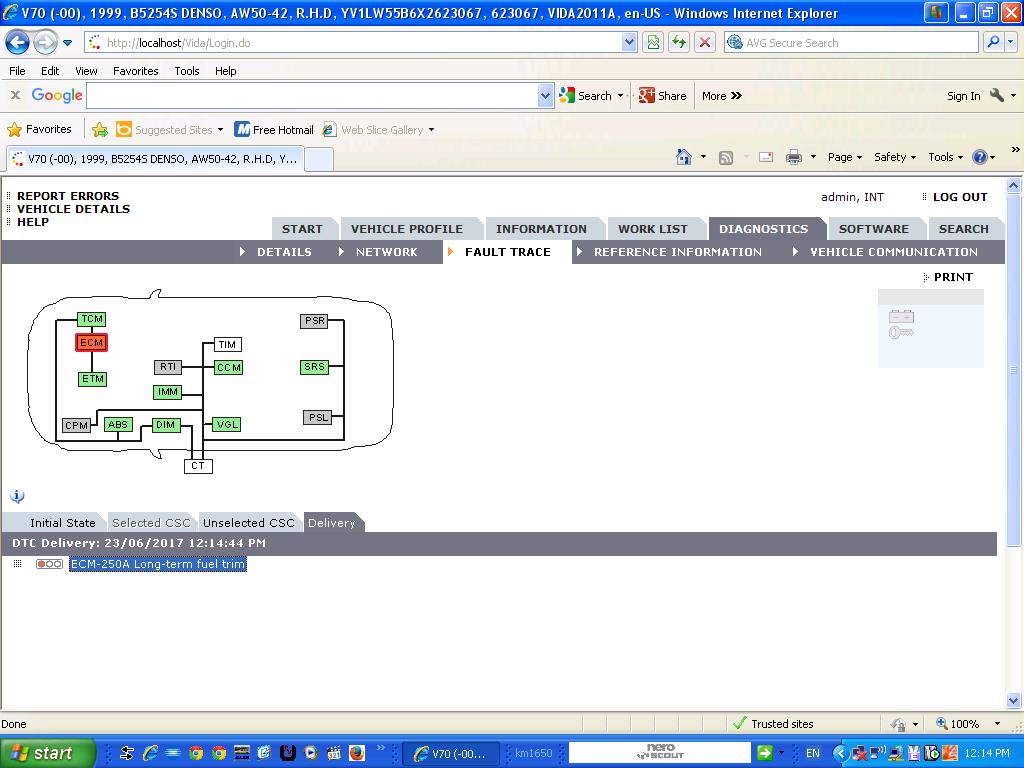This screenshot has width=1024, height=768.
Task: Select the TCM module box
Action: coord(91,319)
